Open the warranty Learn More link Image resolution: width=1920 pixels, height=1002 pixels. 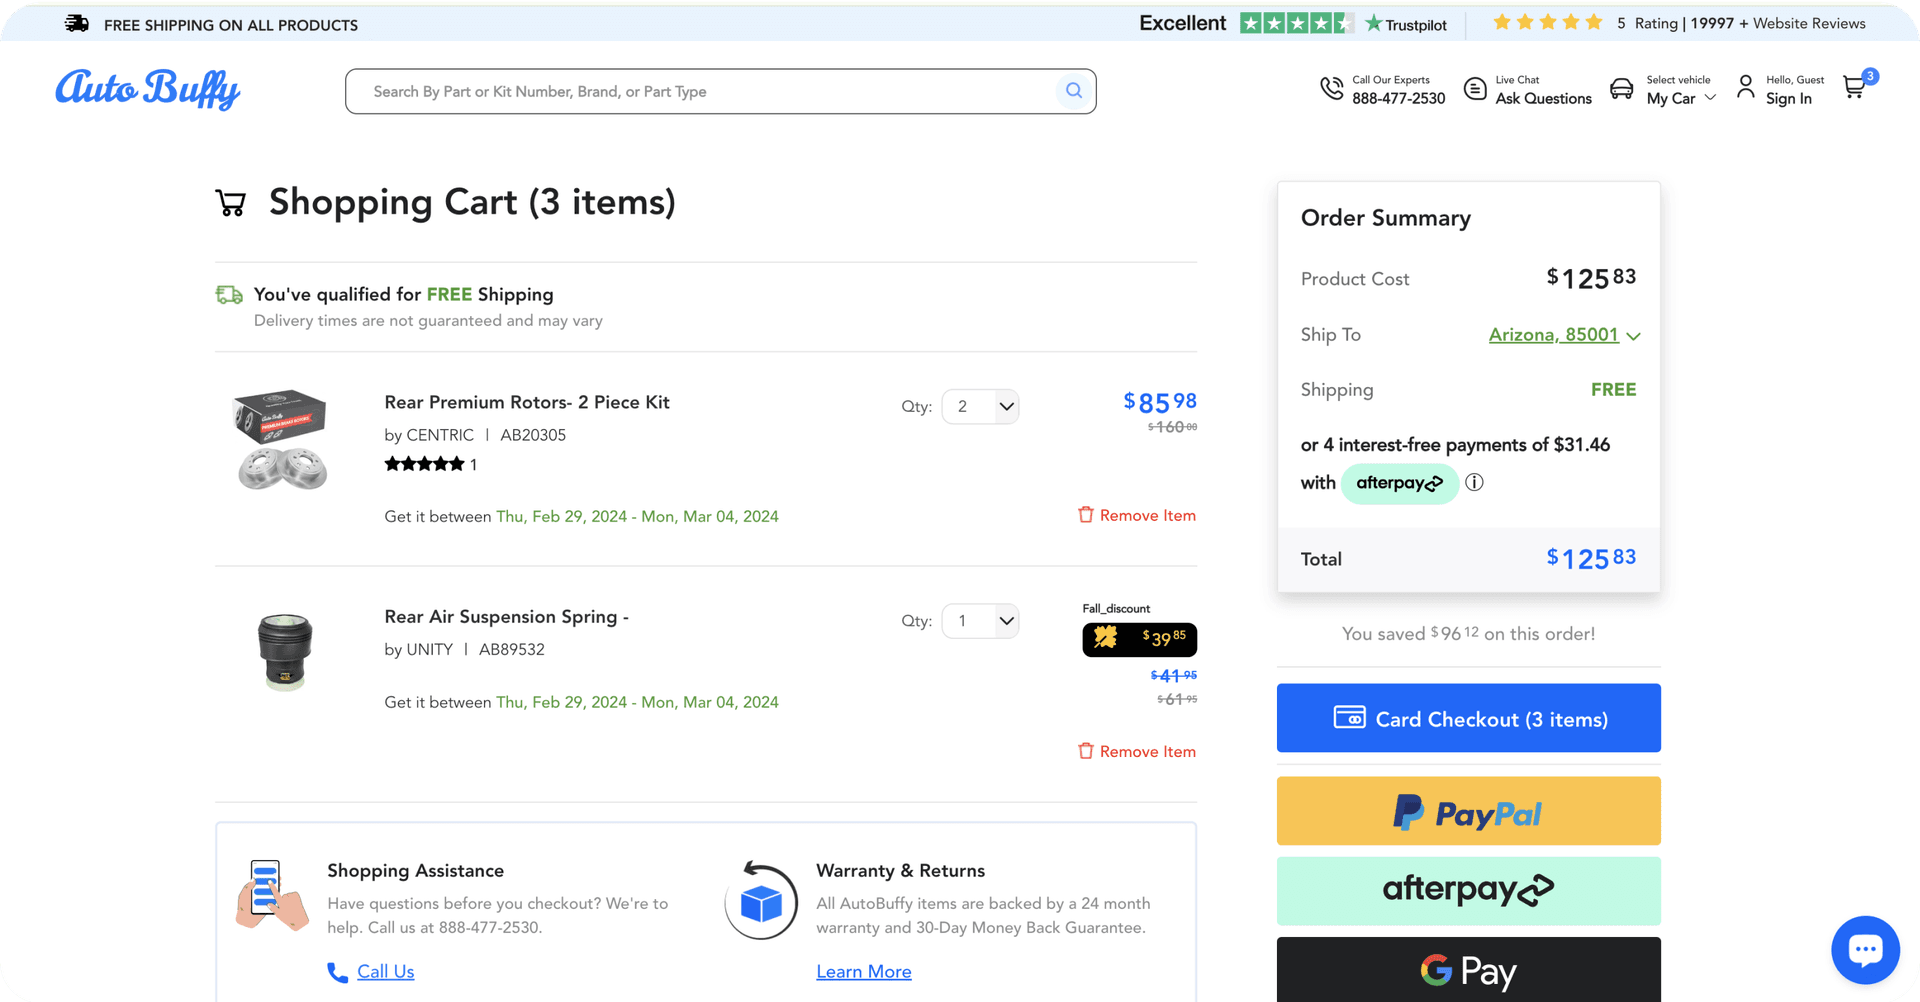click(863, 972)
